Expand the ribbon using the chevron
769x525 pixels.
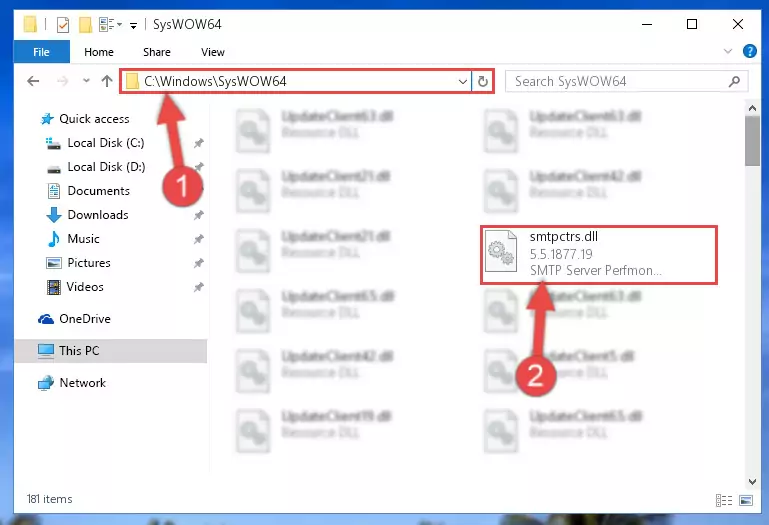728,51
